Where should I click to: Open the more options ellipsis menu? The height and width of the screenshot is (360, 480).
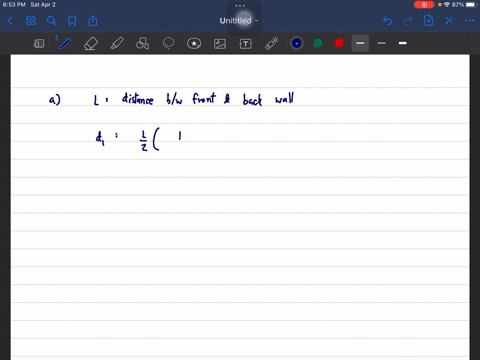tap(469, 21)
